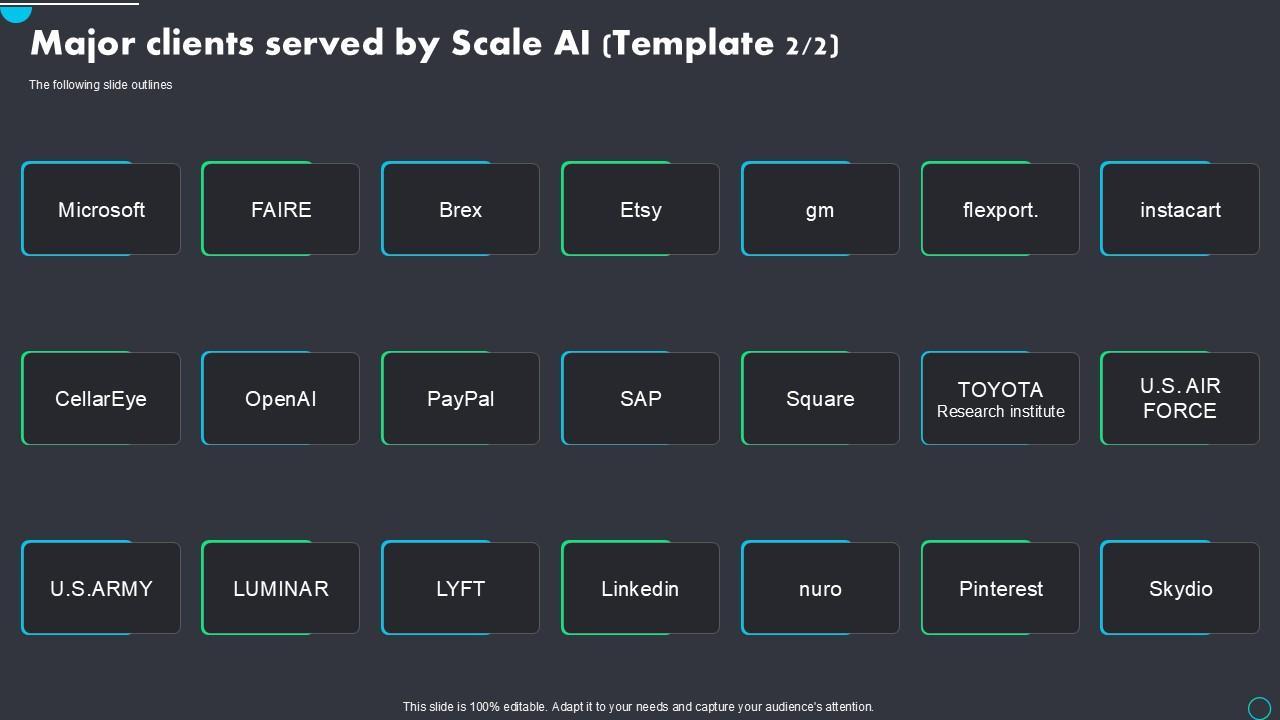Click the OpenAI client card
Screen dimensions: 1280x720
click(281, 398)
